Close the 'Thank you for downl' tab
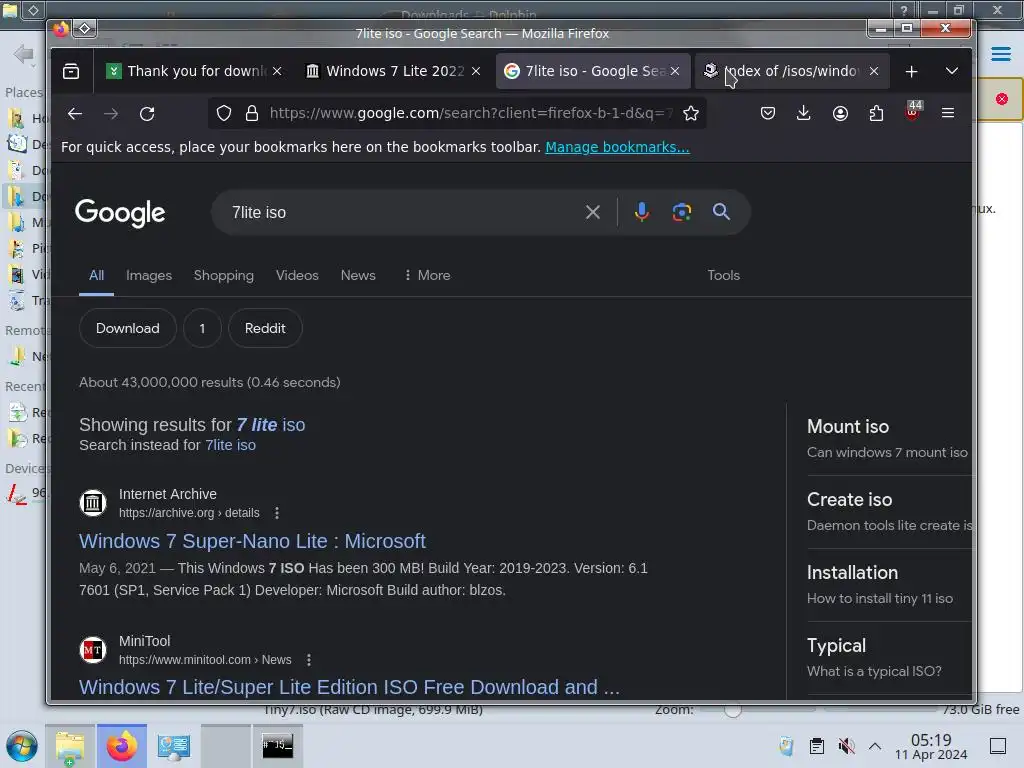The image size is (1024, 768). [x=277, y=71]
